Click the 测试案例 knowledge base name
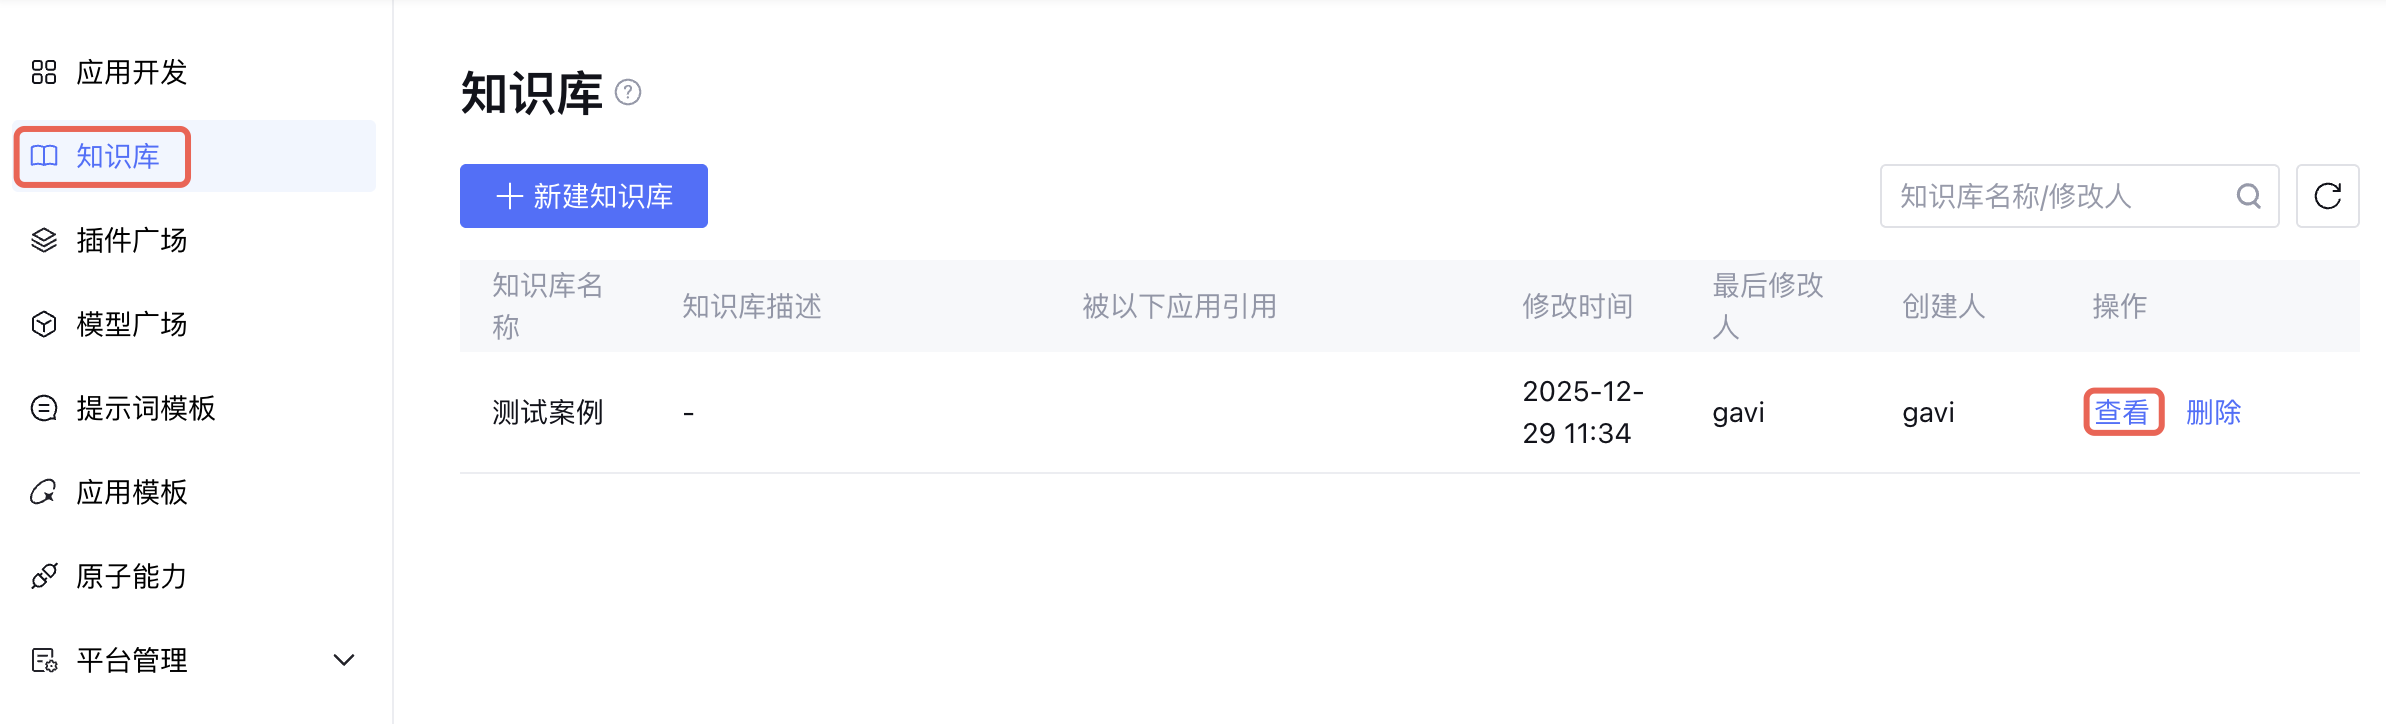The height and width of the screenshot is (724, 2386). coord(548,412)
